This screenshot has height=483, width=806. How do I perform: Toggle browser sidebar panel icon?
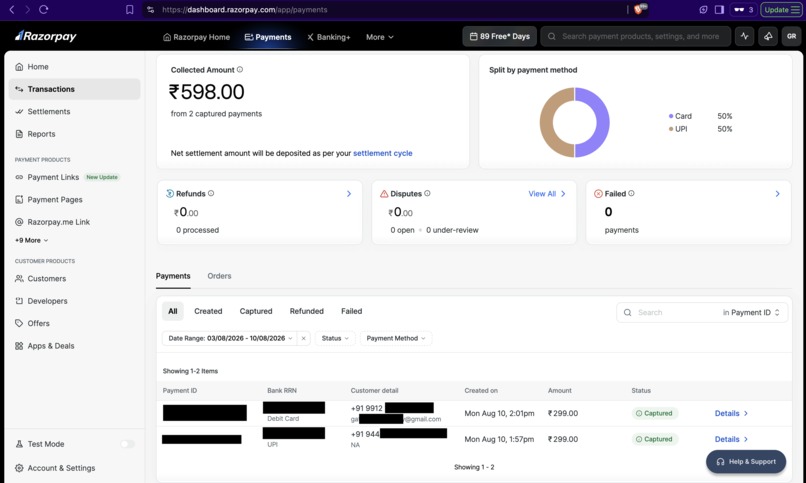click(x=719, y=9)
